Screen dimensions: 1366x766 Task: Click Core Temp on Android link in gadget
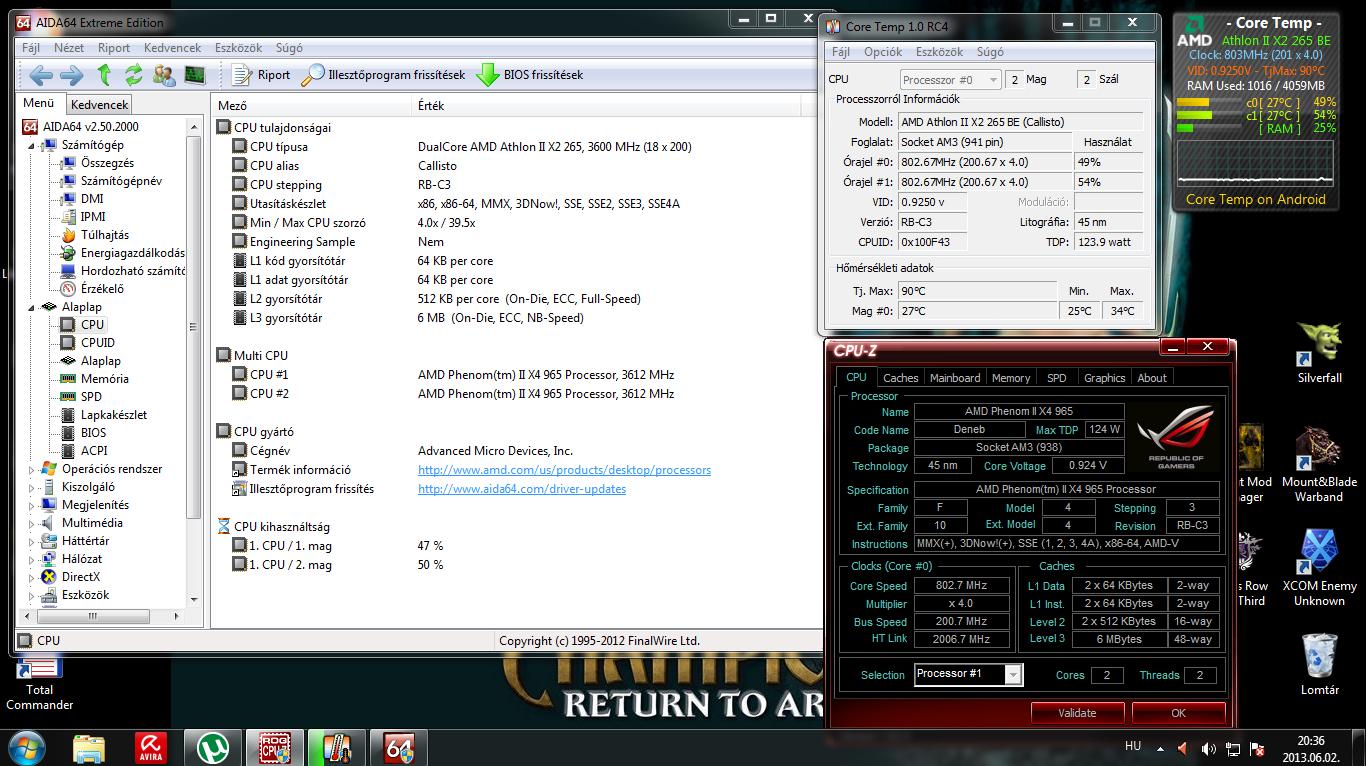1256,199
